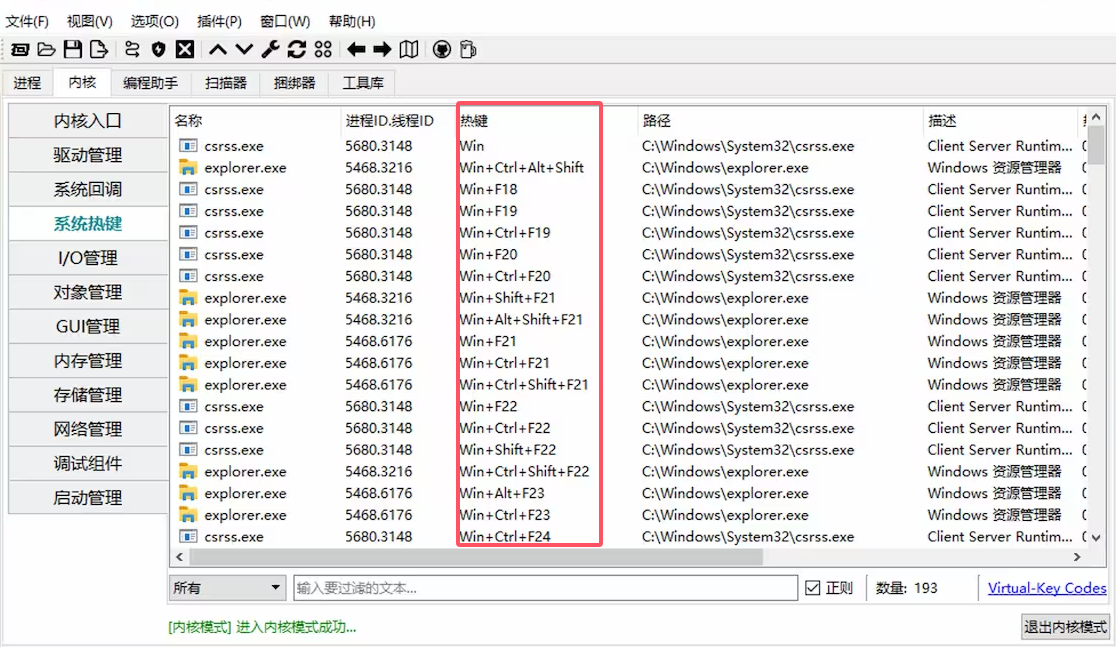This screenshot has height=647, width=1116.
Task: Open the Virtual-Key Codes link
Action: (x=1046, y=588)
